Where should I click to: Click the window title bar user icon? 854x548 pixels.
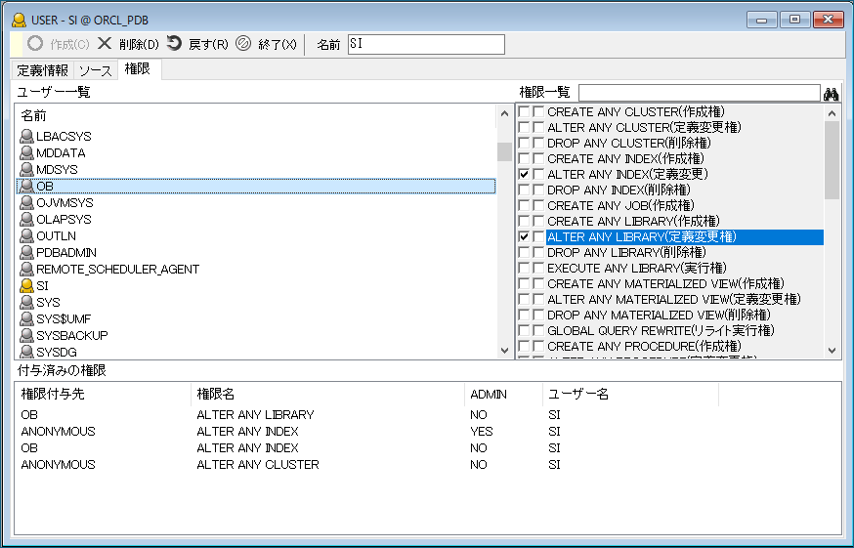[18, 19]
